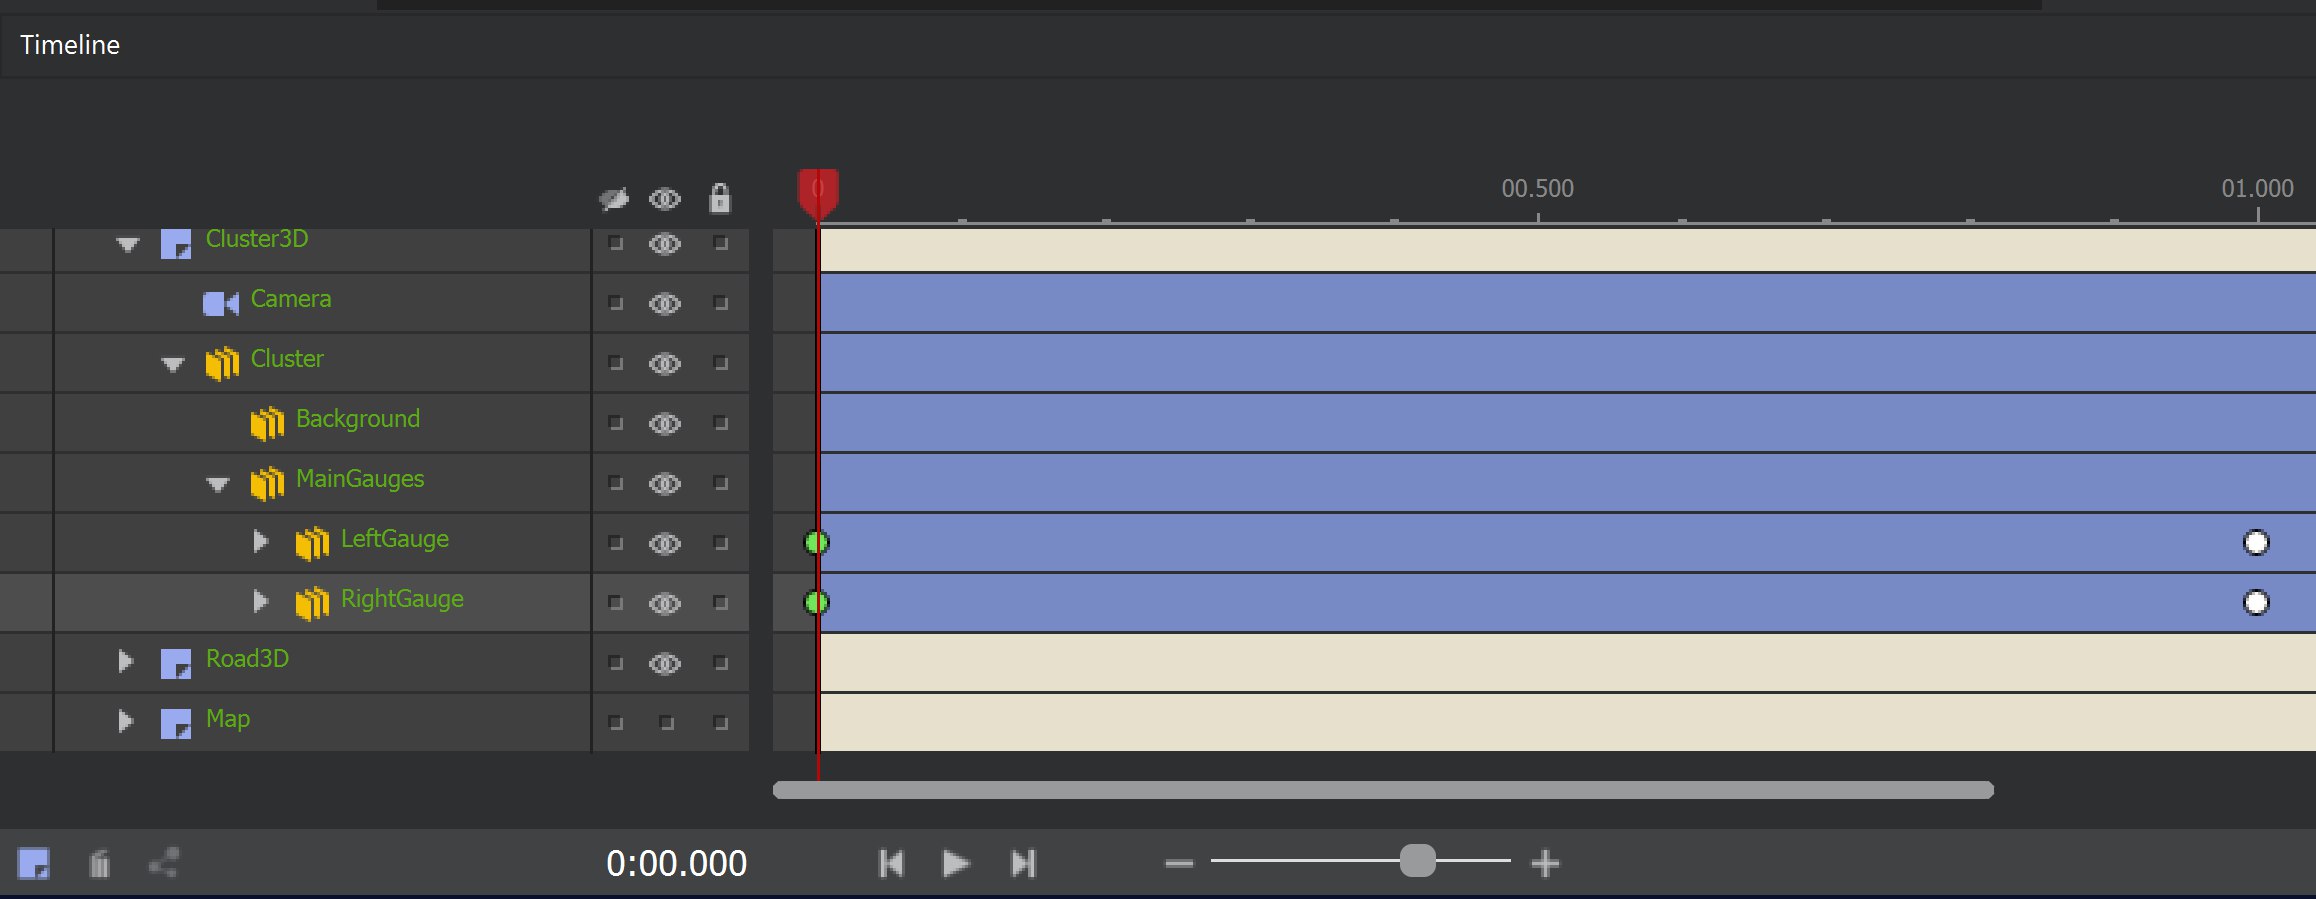Jump to timeline start
The width and height of the screenshot is (2316, 899).
(x=891, y=863)
